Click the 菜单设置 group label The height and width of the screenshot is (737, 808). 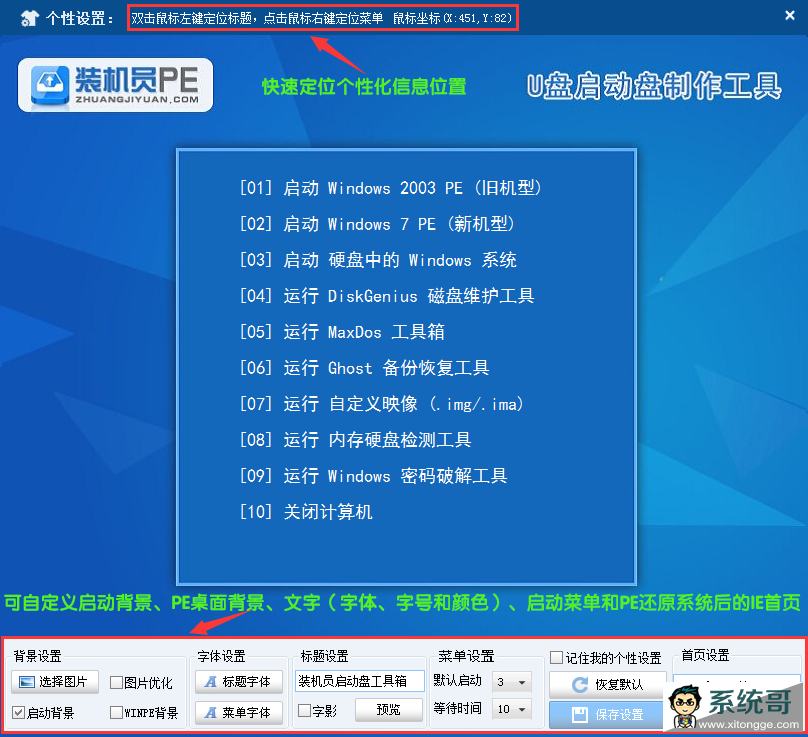[466, 656]
